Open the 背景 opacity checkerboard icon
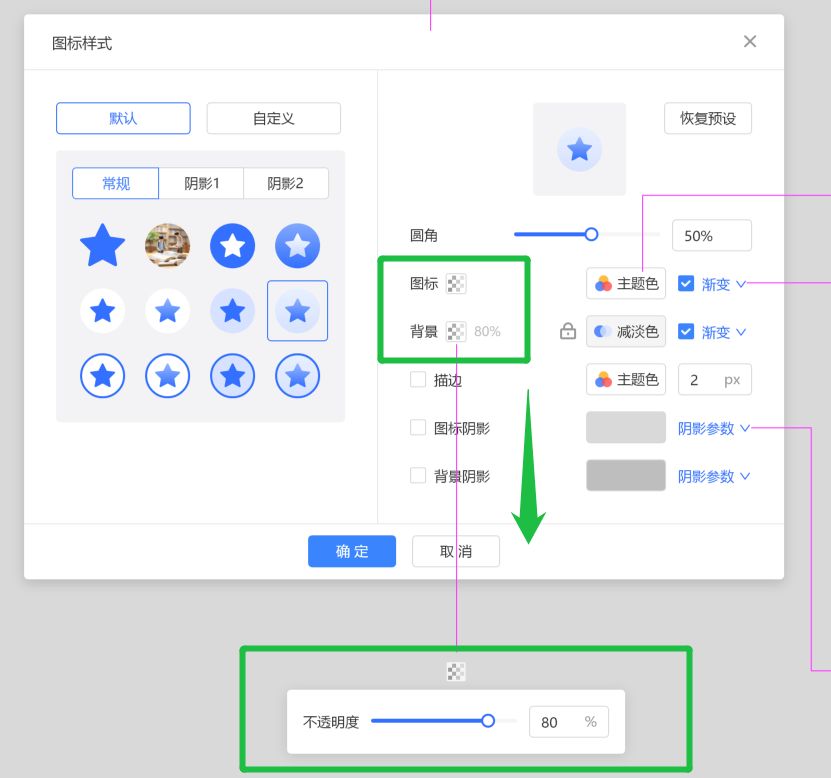This screenshot has height=778, width=831. (x=456, y=332)
